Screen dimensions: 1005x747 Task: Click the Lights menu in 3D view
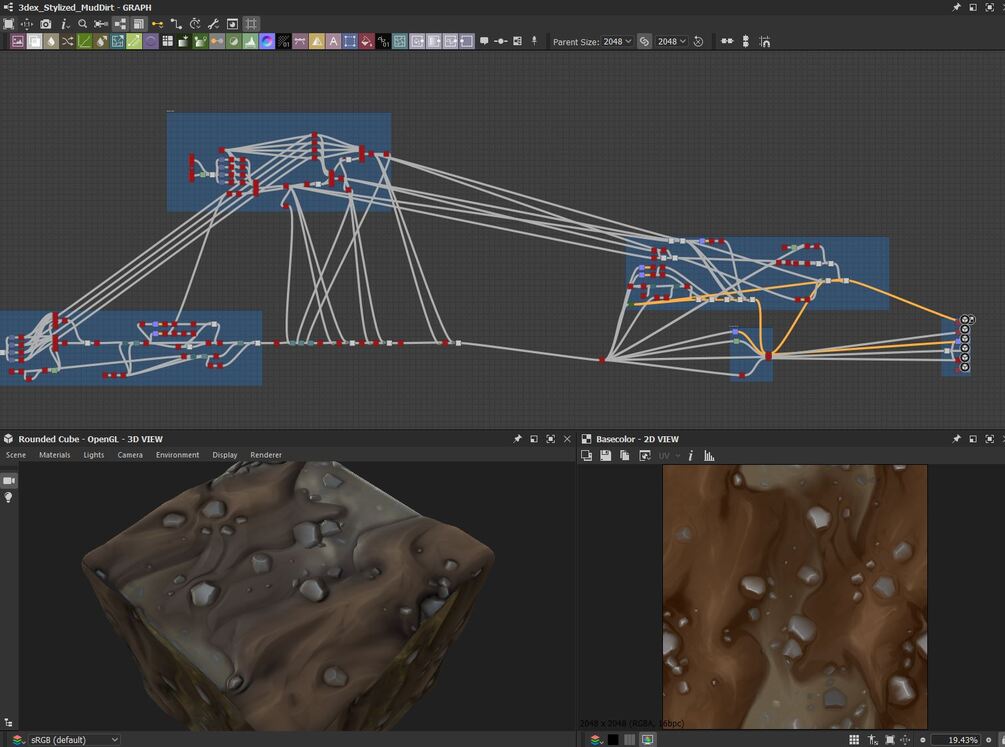pyautogui.click(x=93, y=455)
